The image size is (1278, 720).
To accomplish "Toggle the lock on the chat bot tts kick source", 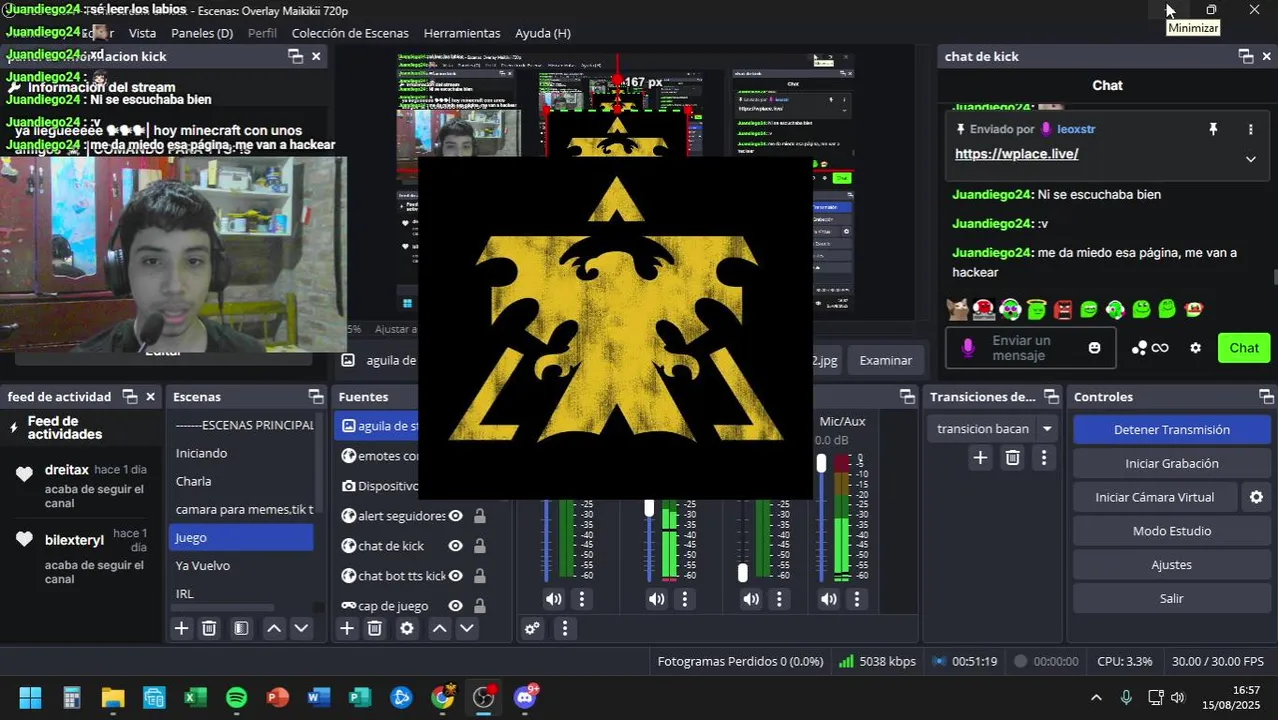I will point(480,576).
